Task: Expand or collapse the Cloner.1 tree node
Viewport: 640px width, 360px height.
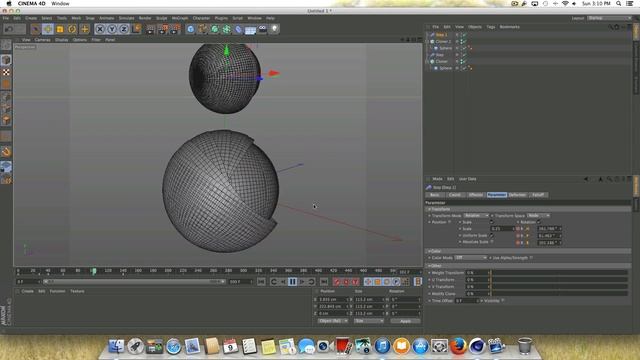Action: pyautogui.click(x=427, y=41)
